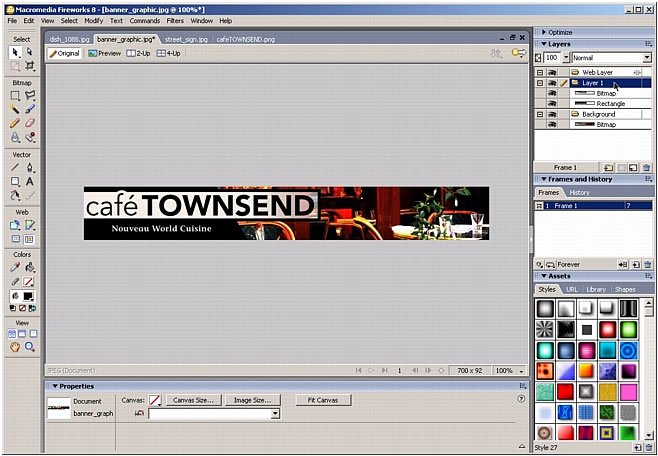Collapse the Properties panel

(x=55, y=386)
